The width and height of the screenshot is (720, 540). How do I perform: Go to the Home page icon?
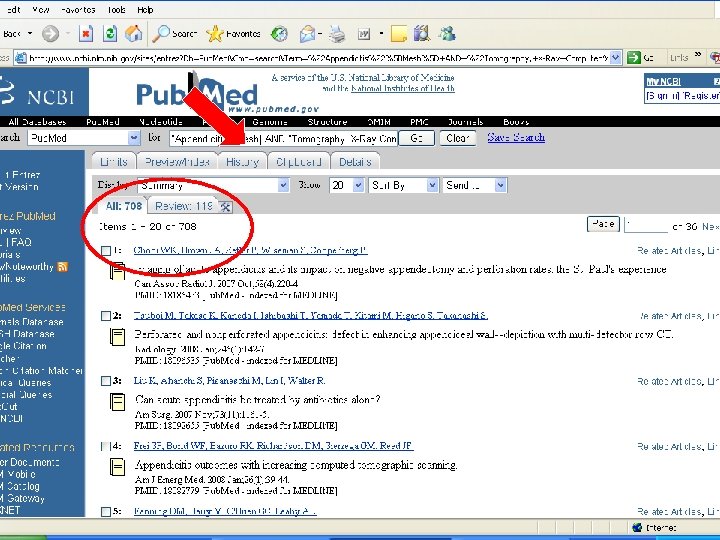[x=134, y=34]
